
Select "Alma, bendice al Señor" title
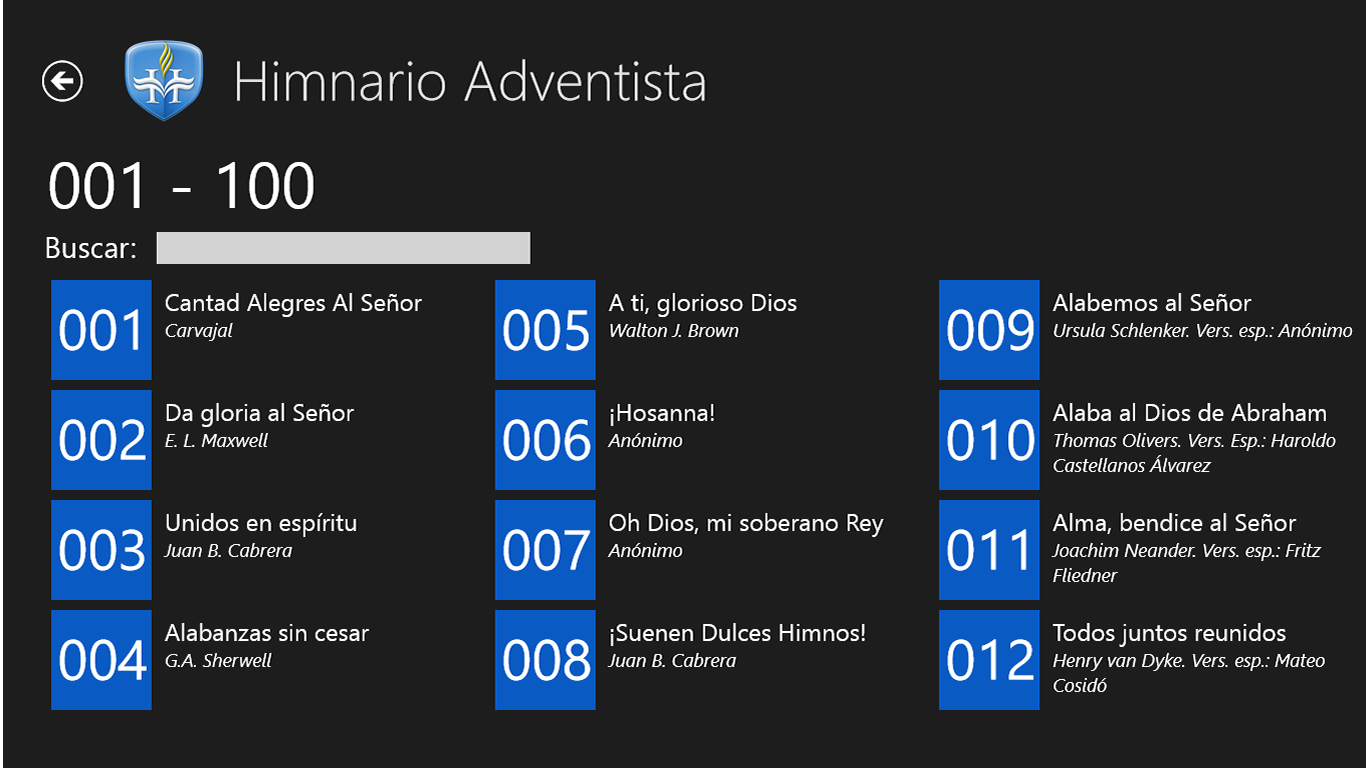click(x=1173, y=523)
